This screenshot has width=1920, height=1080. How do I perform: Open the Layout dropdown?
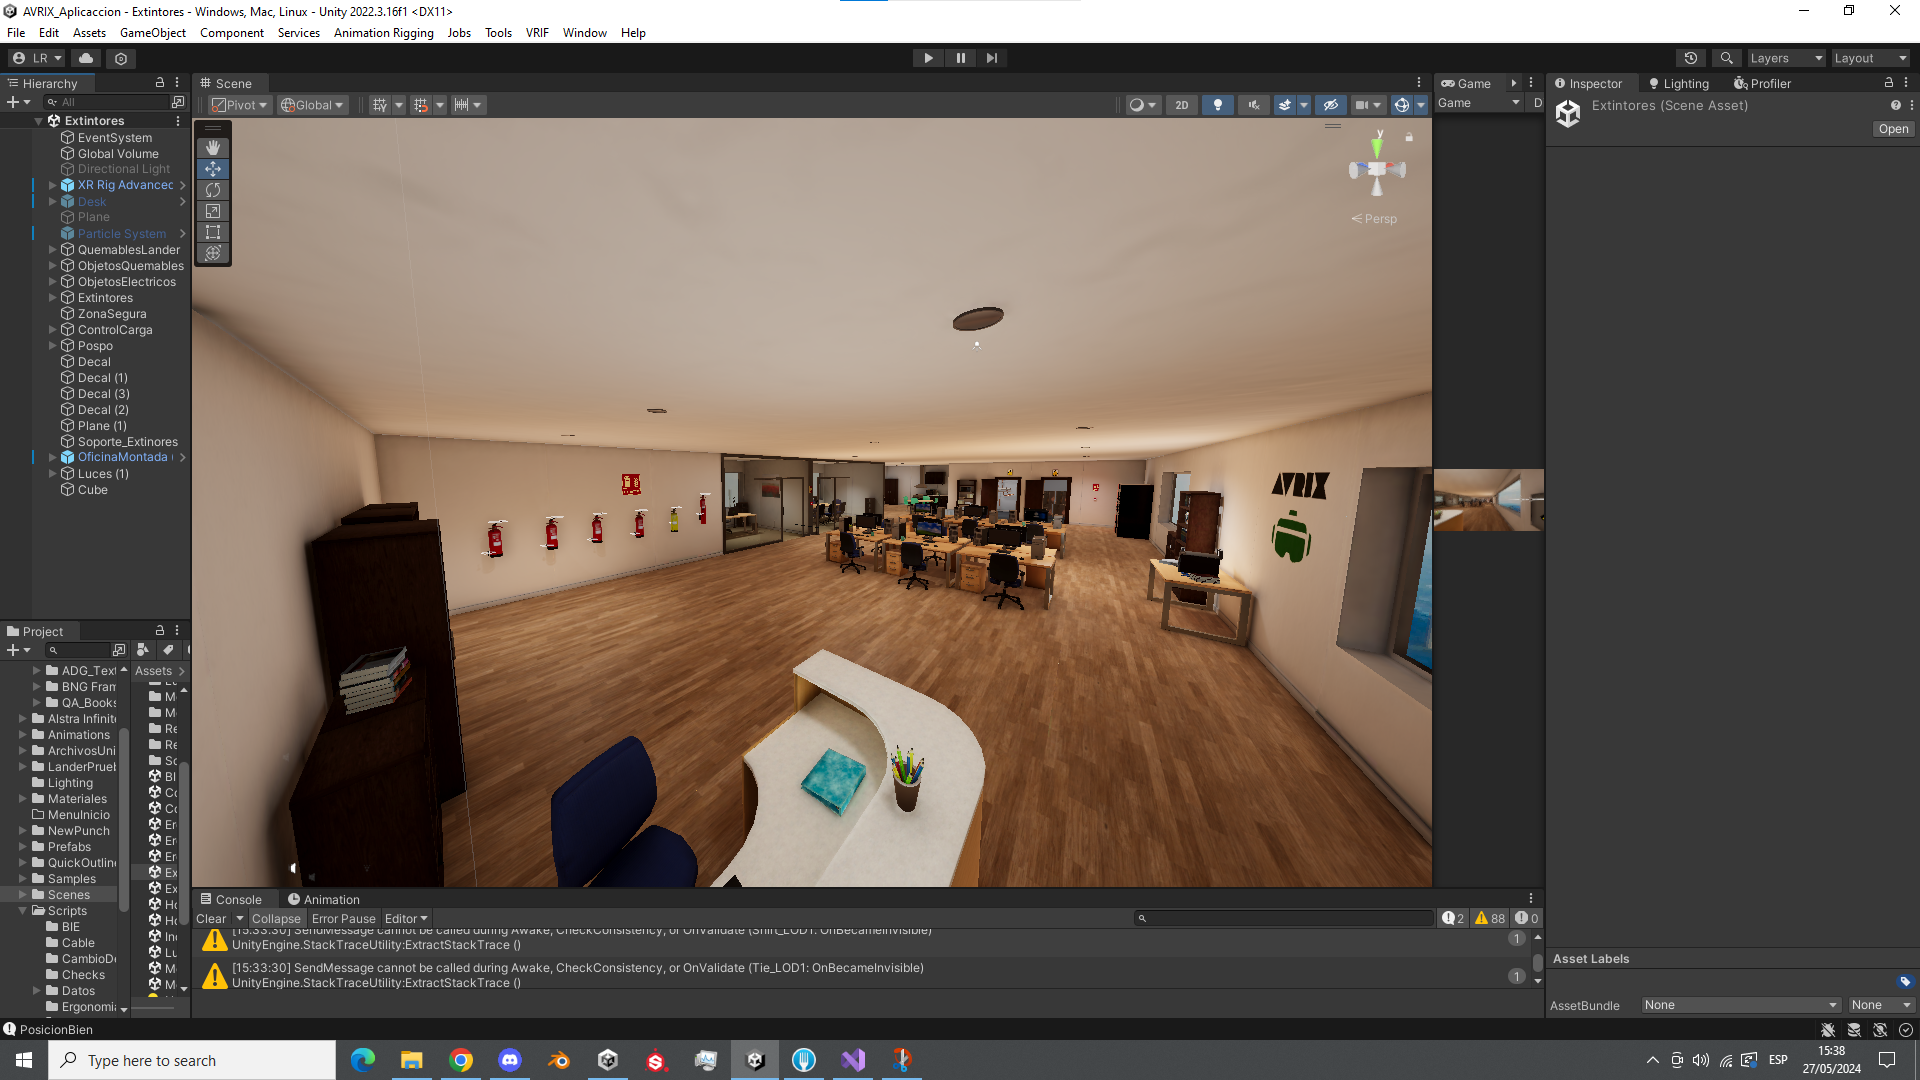[1870, 58]
